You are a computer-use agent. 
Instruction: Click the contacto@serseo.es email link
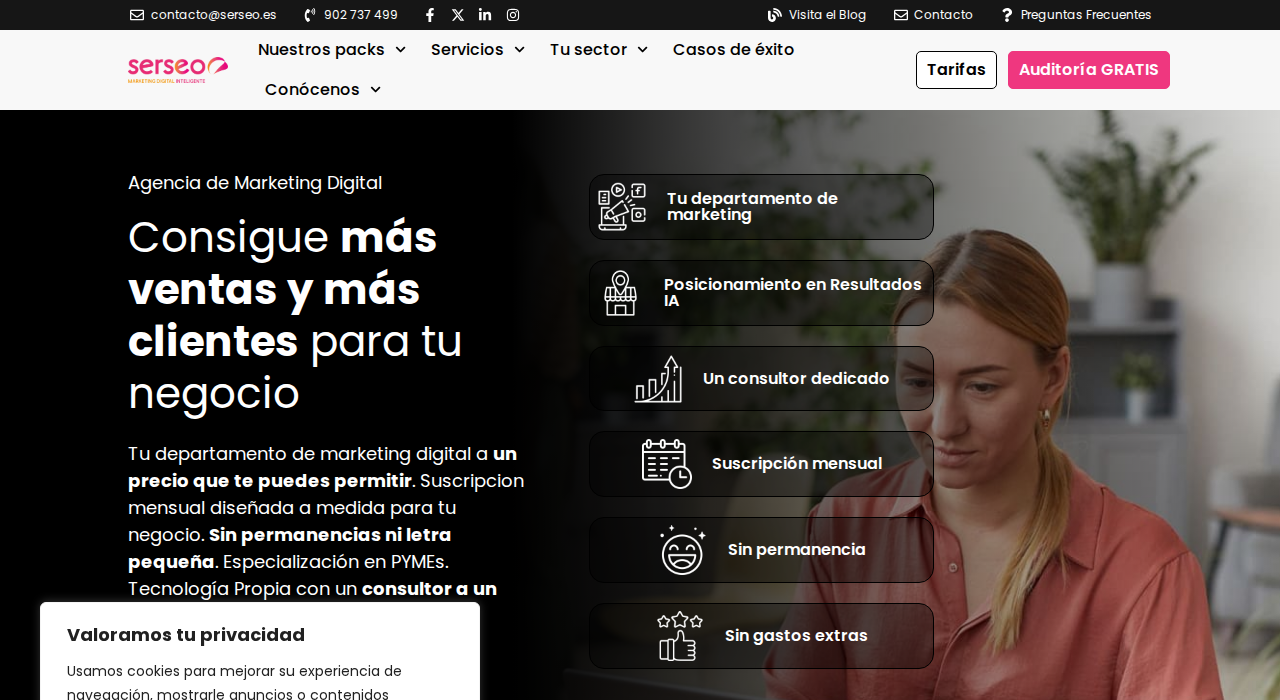coord(213,15)
